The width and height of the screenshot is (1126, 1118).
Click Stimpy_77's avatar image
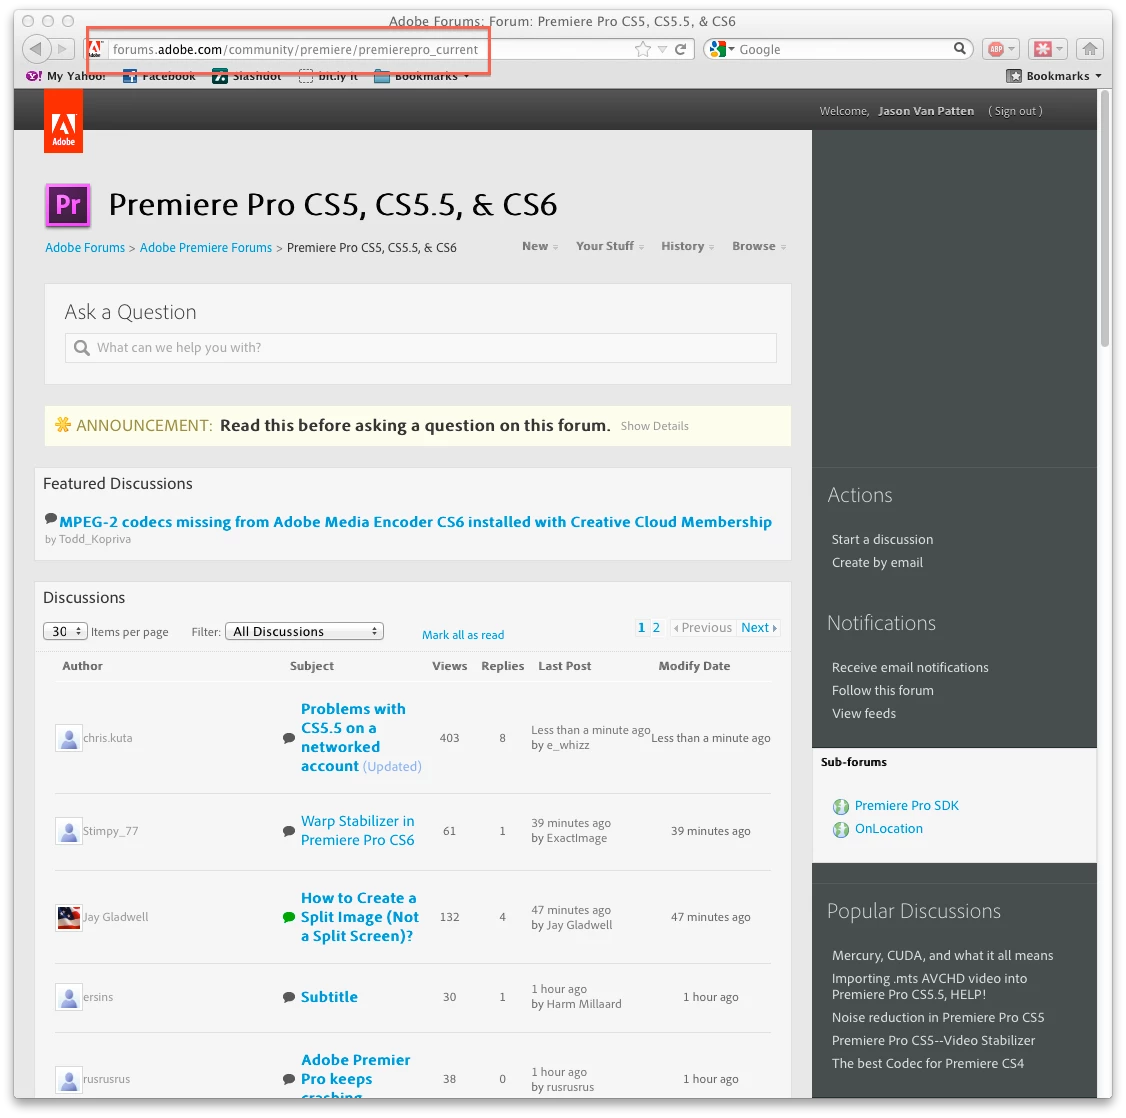tap(68, 831)
